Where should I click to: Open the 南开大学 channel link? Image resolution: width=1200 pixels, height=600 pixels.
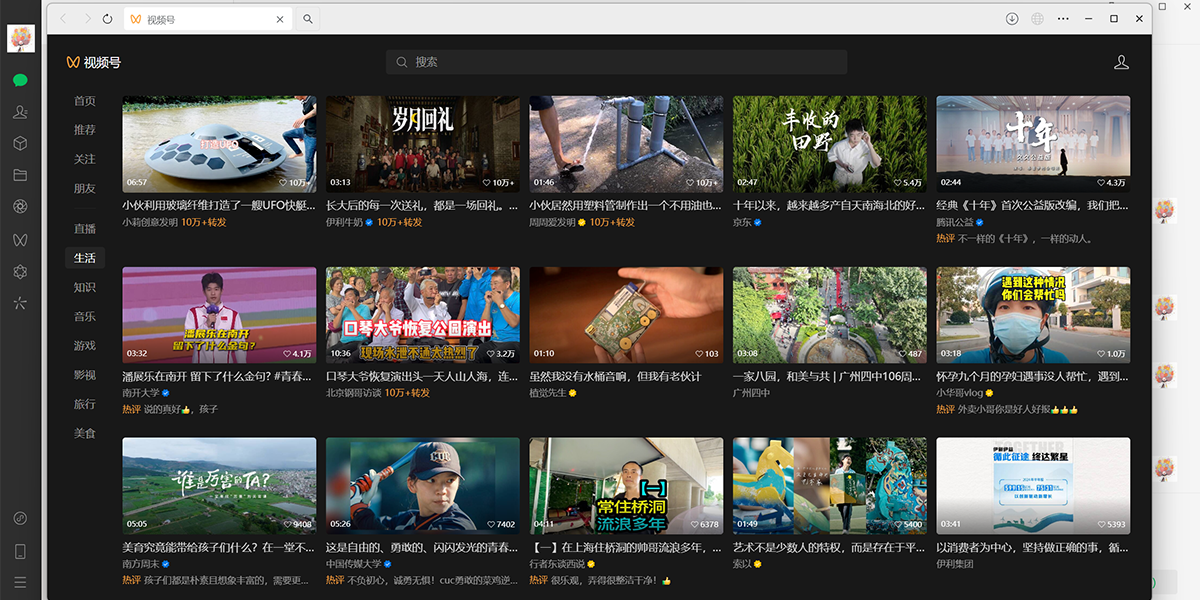pos(141,394)
